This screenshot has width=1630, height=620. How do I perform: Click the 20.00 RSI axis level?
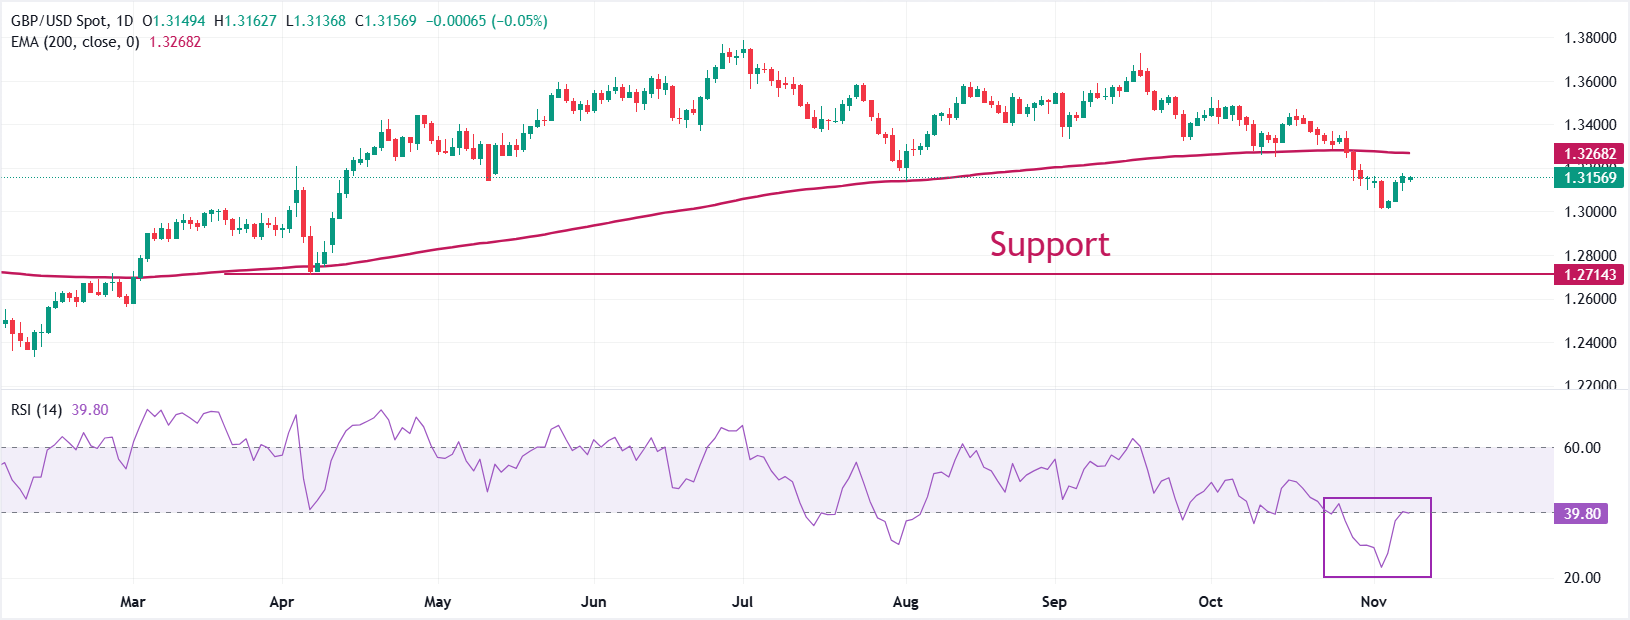[x=1582, y=578]
